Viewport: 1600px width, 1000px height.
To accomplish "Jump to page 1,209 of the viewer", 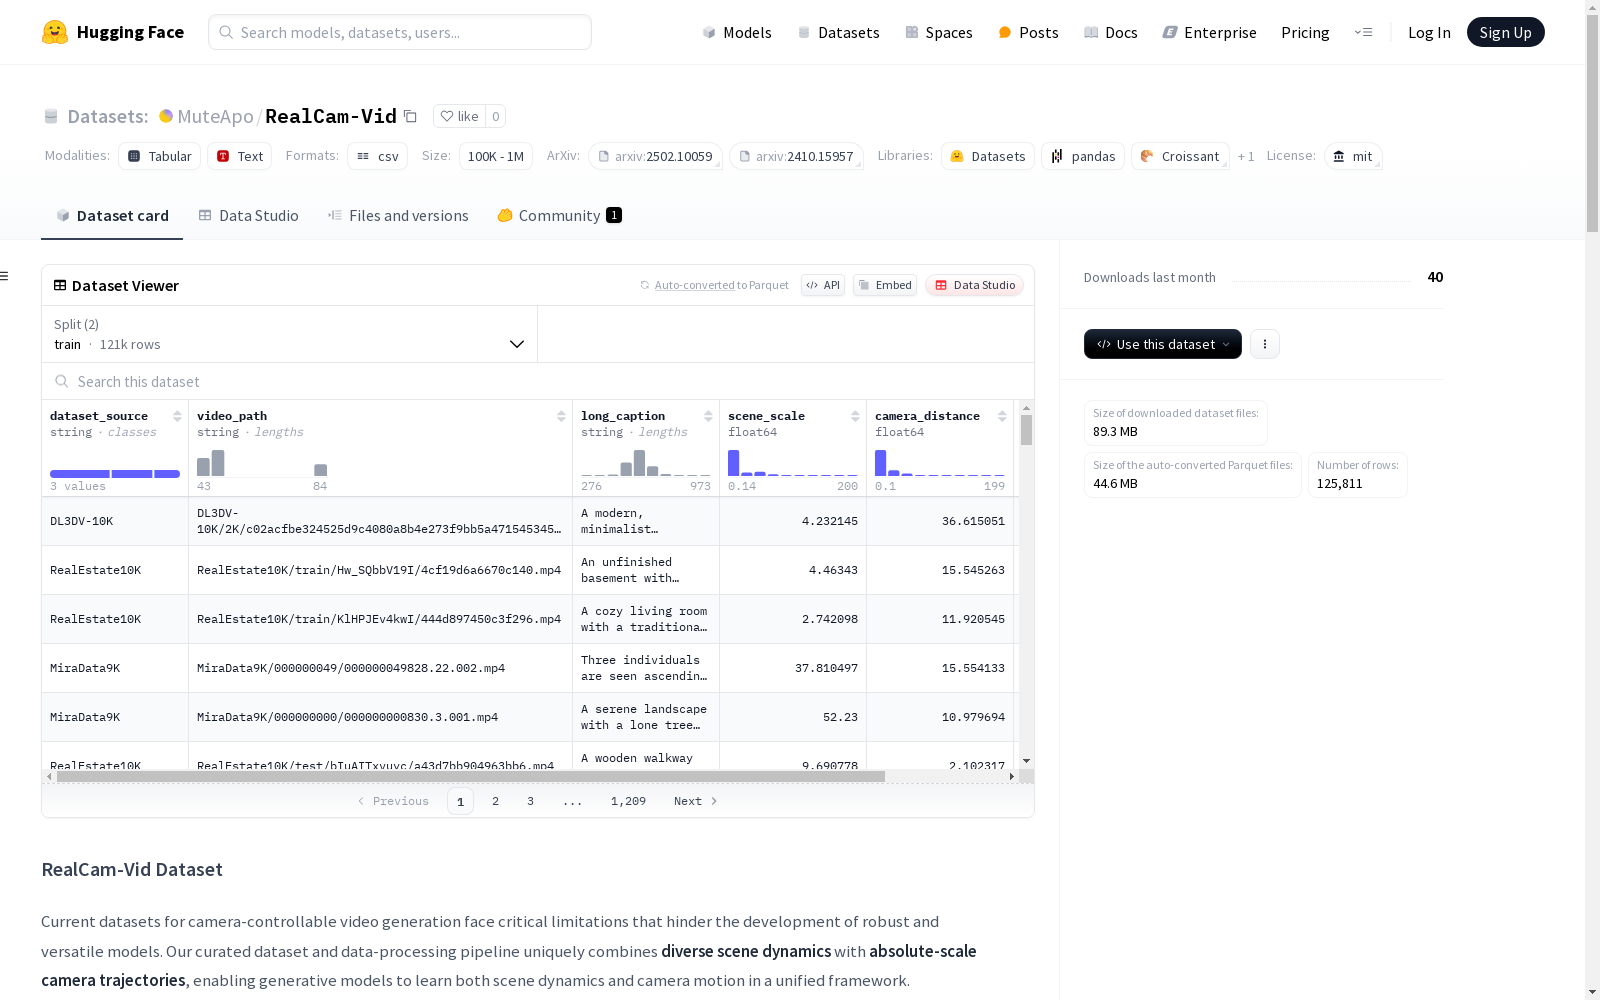I will 628,801.
